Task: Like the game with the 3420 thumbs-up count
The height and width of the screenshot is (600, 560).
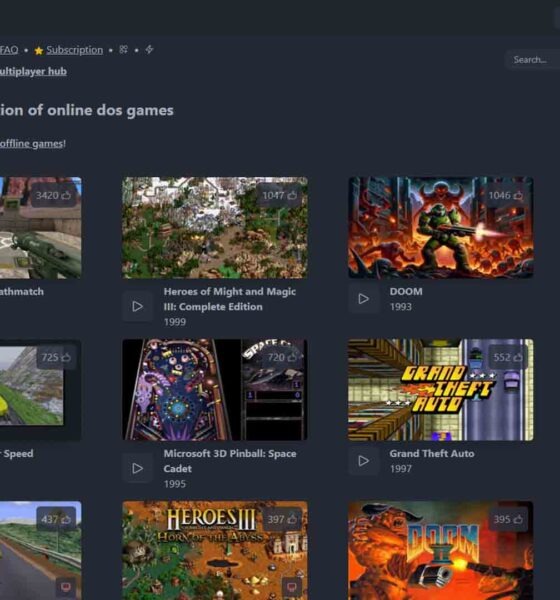Action: [54, 195]
